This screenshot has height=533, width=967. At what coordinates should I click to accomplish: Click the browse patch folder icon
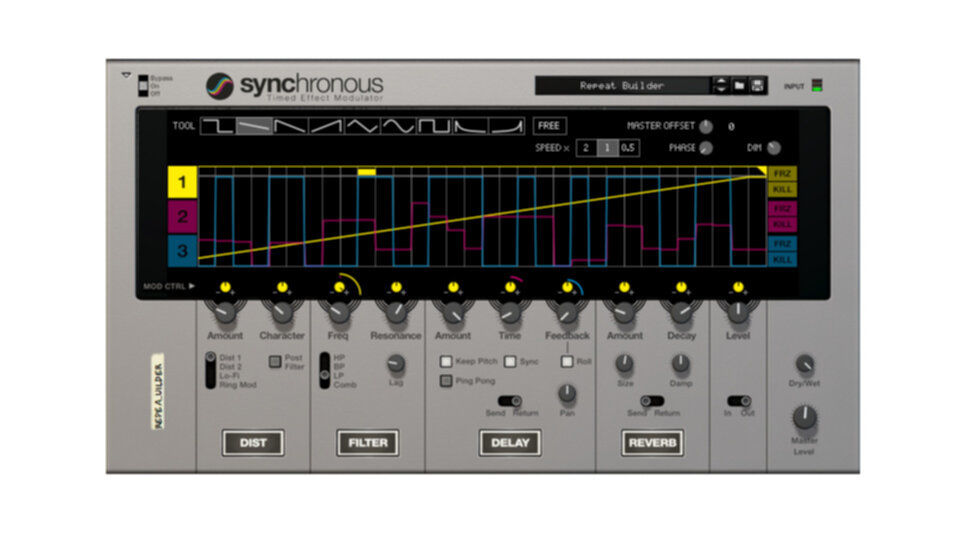click(738, 86)
